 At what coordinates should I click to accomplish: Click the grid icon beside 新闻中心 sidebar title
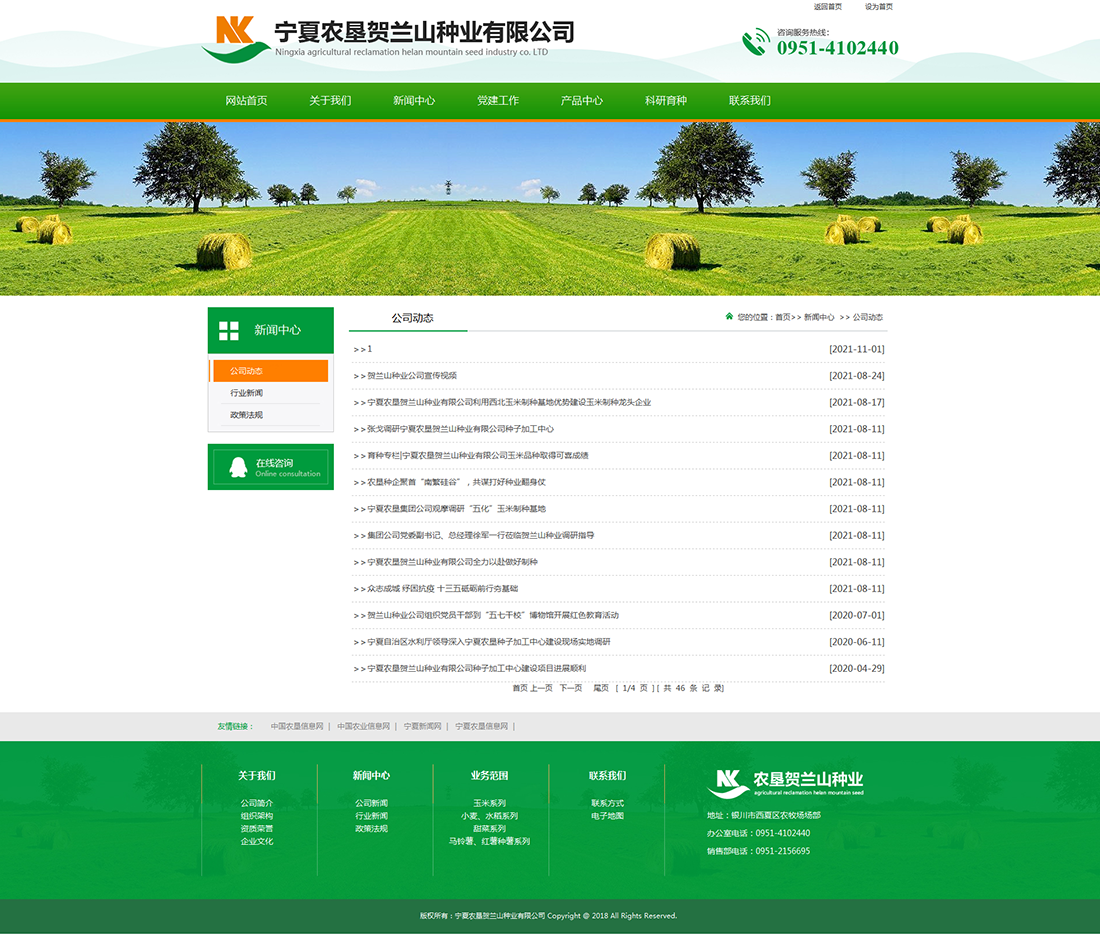pyautogui.click(x=229, y=331)
